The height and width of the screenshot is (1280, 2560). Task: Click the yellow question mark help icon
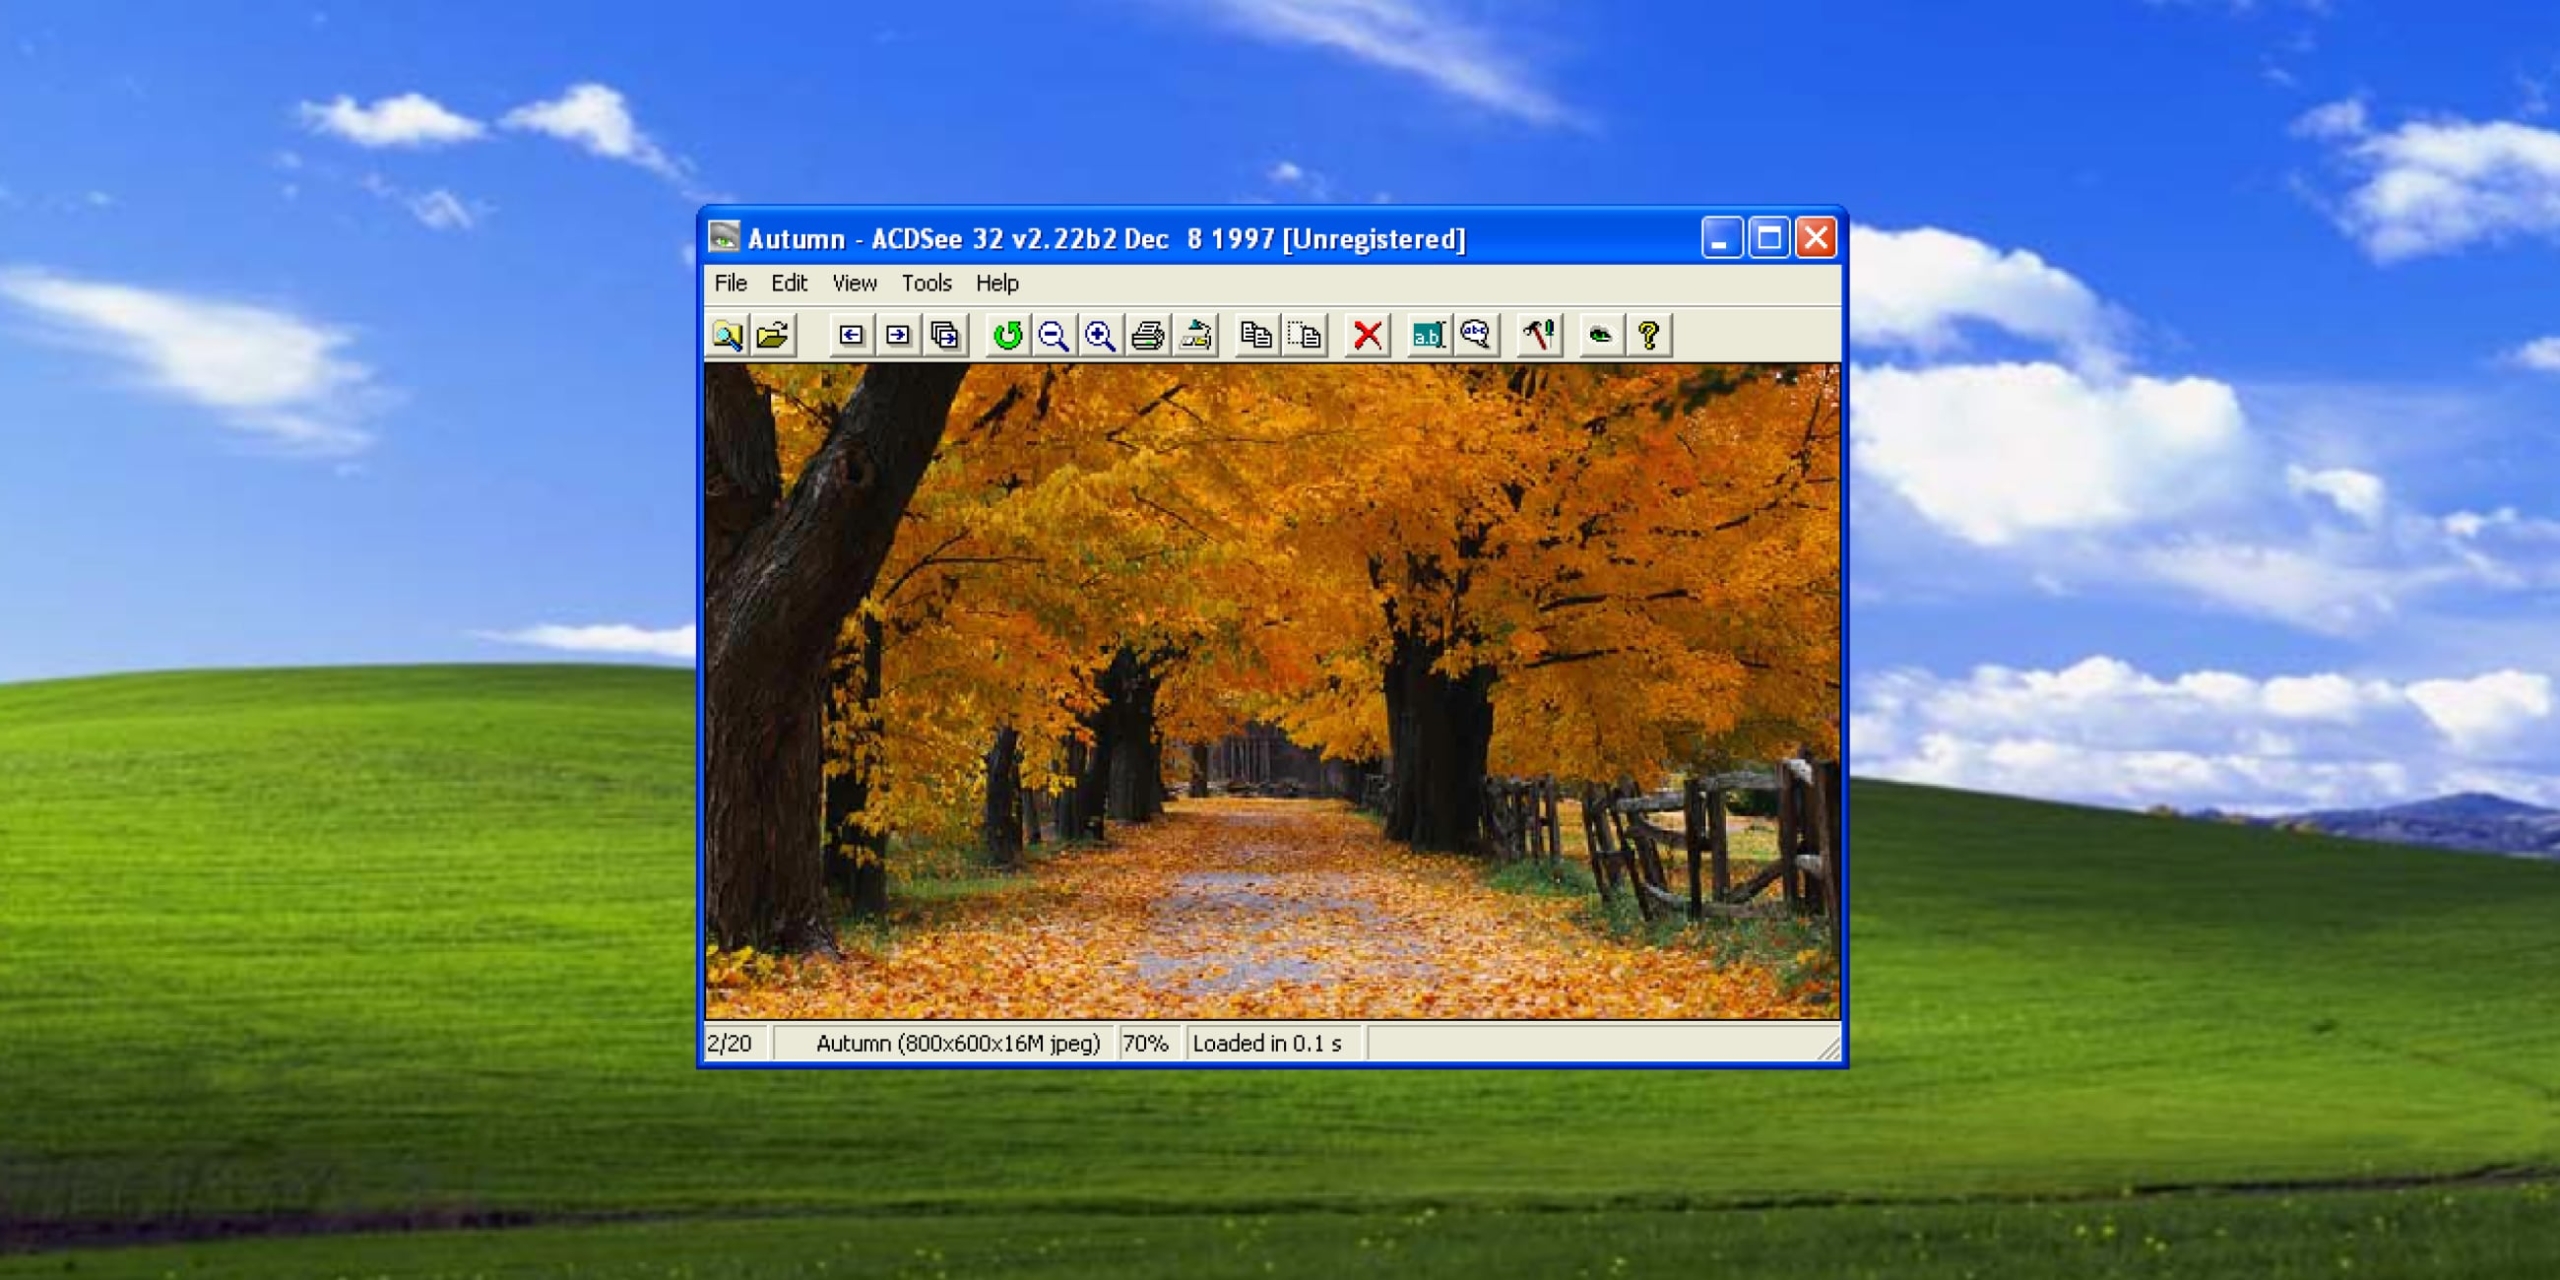1648,335
